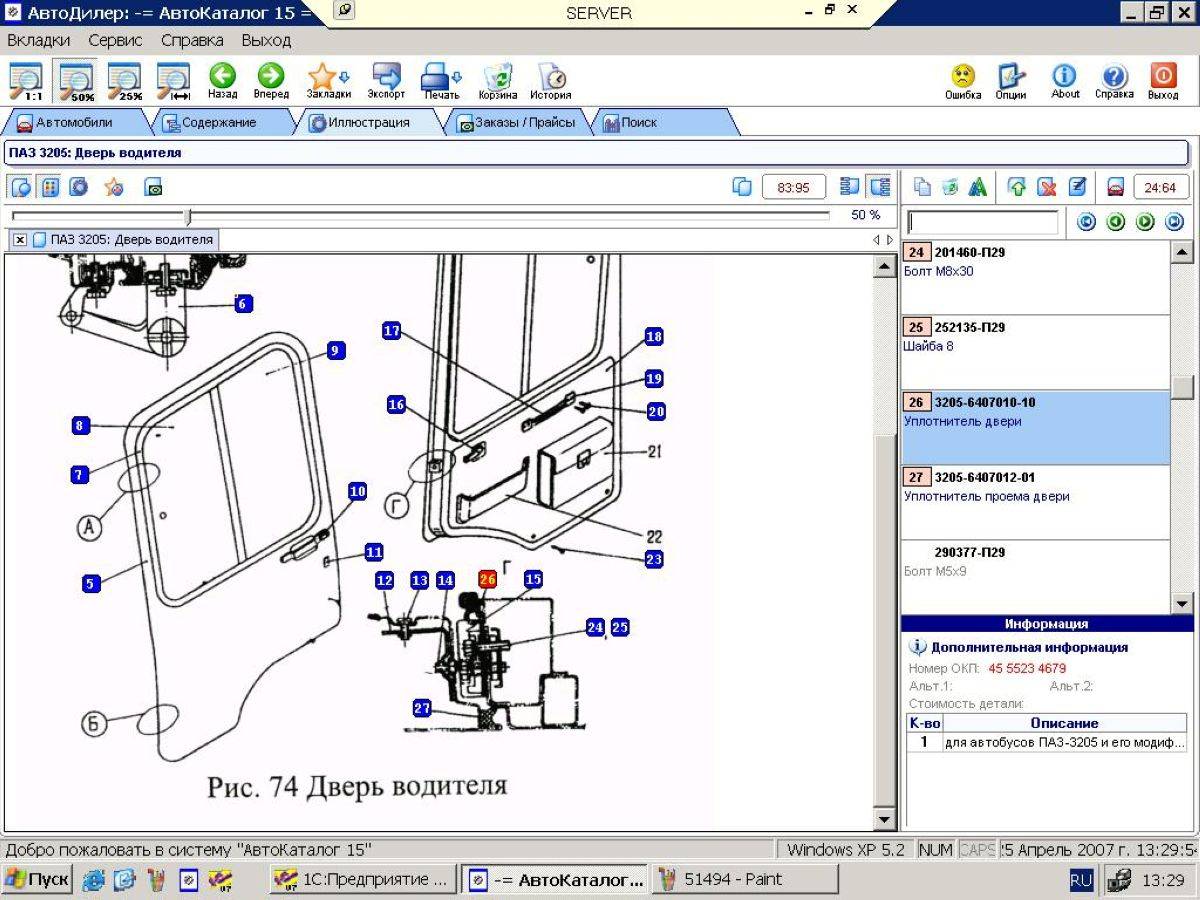Click the letter A font icon

(x=978, y=187)
